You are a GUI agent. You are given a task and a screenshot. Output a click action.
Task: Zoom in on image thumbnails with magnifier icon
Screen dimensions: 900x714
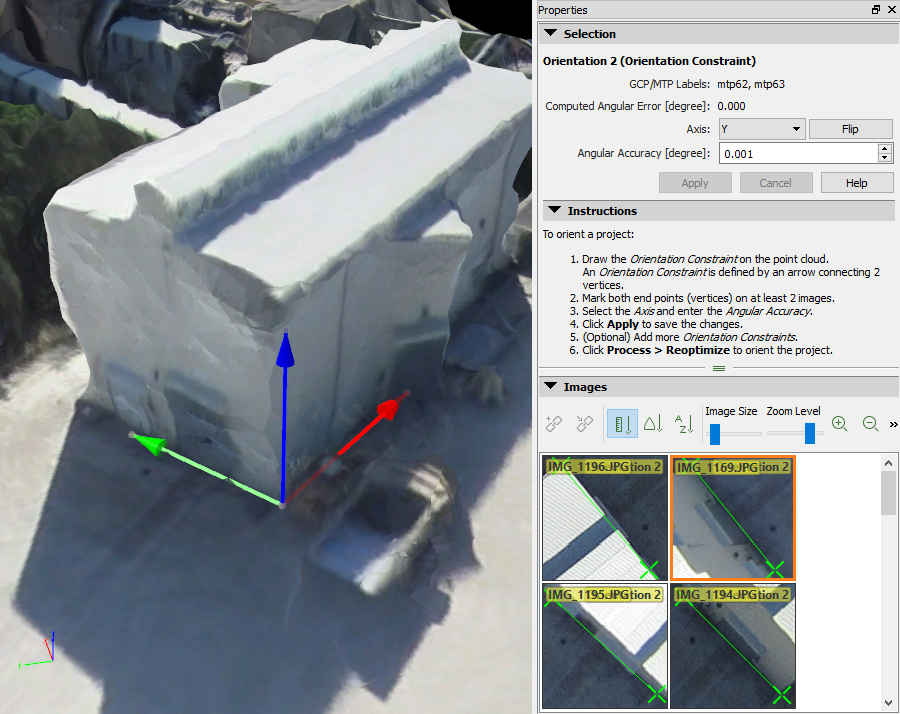coord(841,424)
